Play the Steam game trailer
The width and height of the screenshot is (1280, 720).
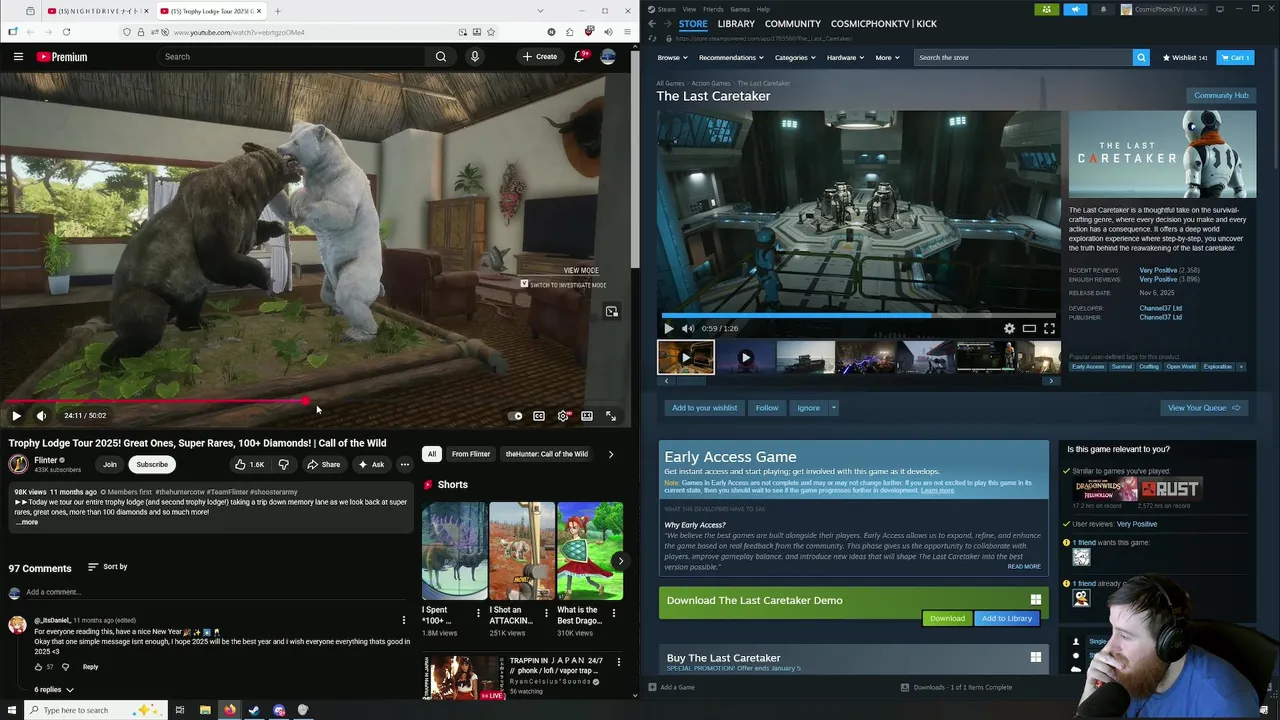[669, 328]
